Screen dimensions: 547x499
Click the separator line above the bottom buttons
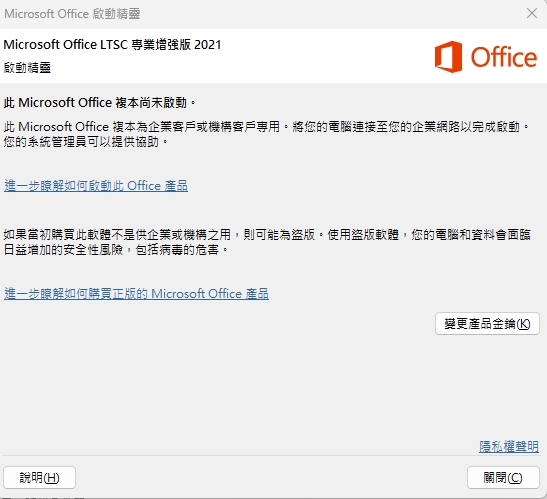pos(271,455)
